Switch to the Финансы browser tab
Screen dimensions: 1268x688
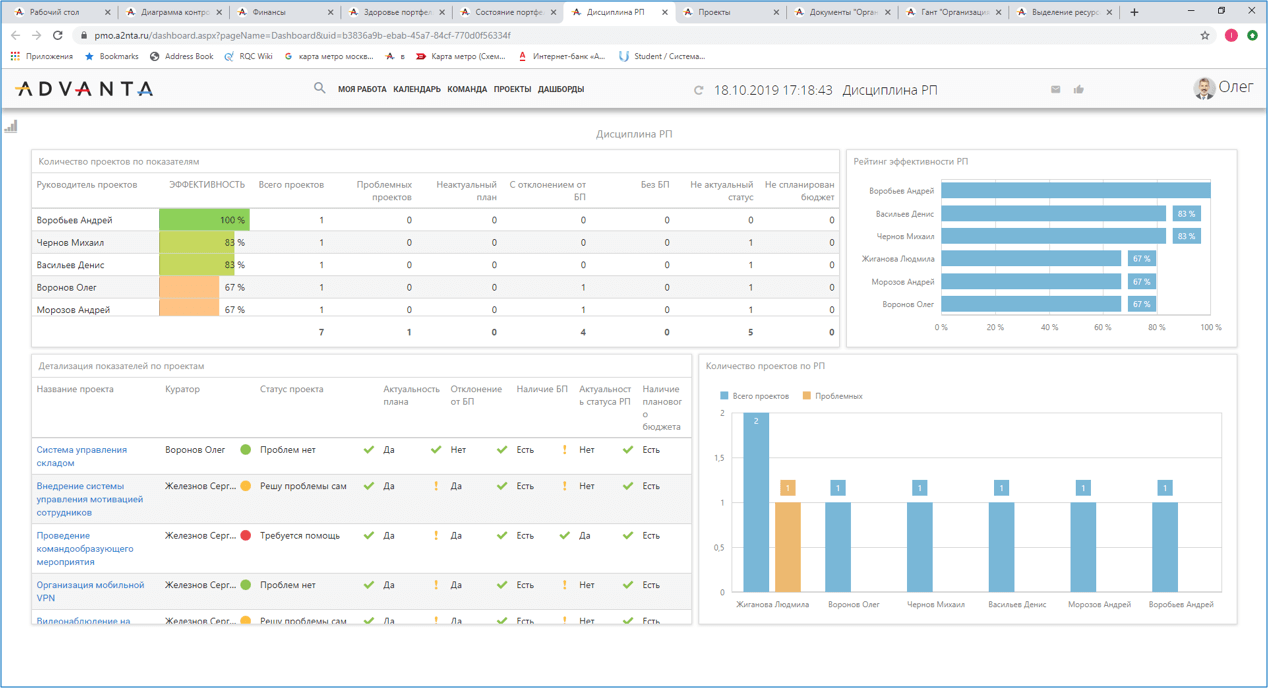point(285,12)
